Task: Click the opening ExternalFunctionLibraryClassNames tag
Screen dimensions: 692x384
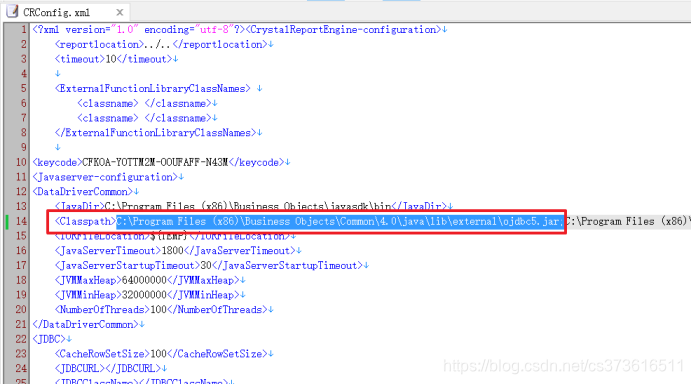Action: click(153, 89)
